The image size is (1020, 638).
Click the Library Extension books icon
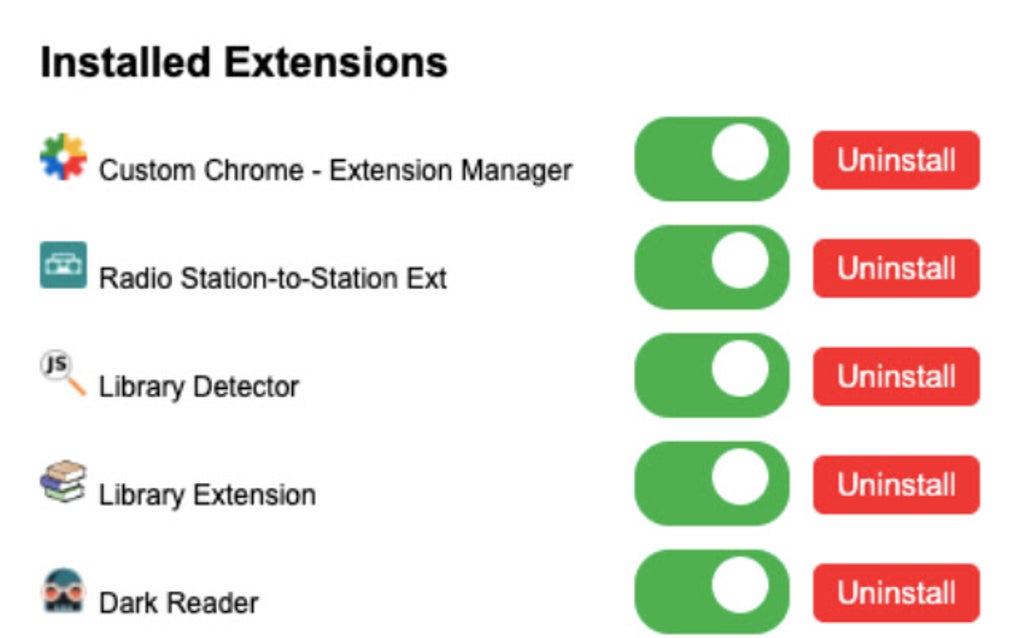click(x=63, y=481)
